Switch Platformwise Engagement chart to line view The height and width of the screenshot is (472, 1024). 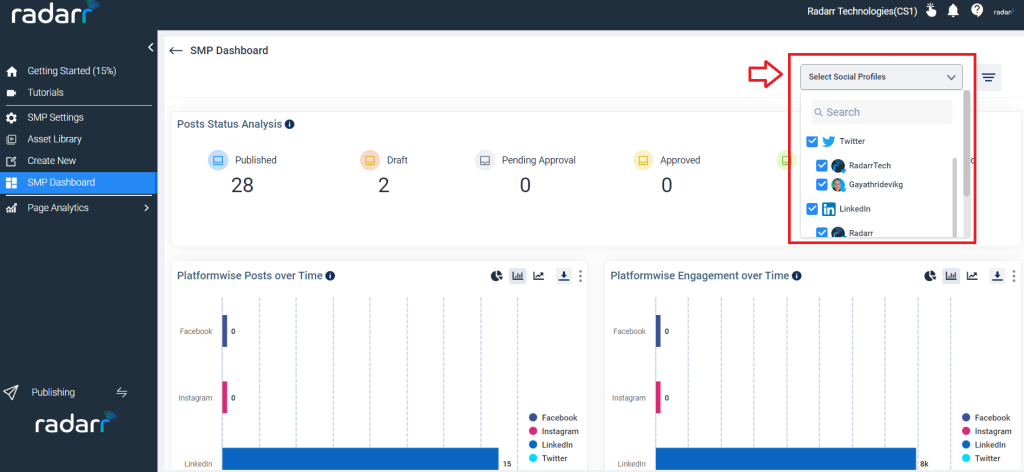click(972, 276)
